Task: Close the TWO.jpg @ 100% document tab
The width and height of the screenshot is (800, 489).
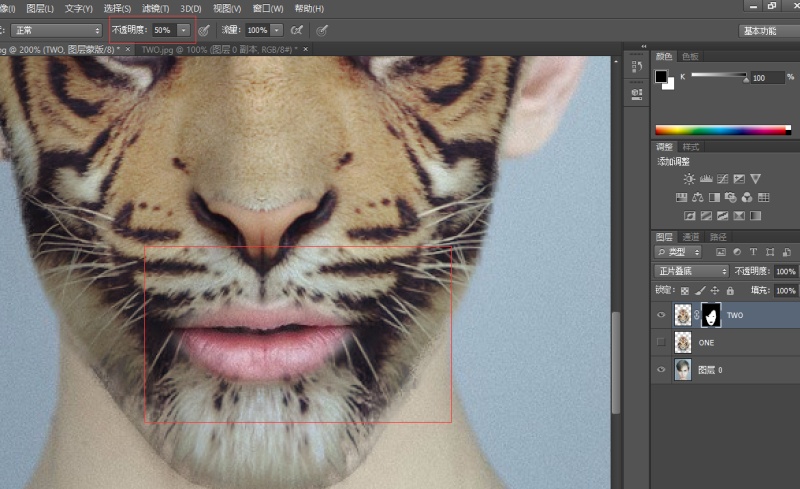Action: click(x=306, y=49)
